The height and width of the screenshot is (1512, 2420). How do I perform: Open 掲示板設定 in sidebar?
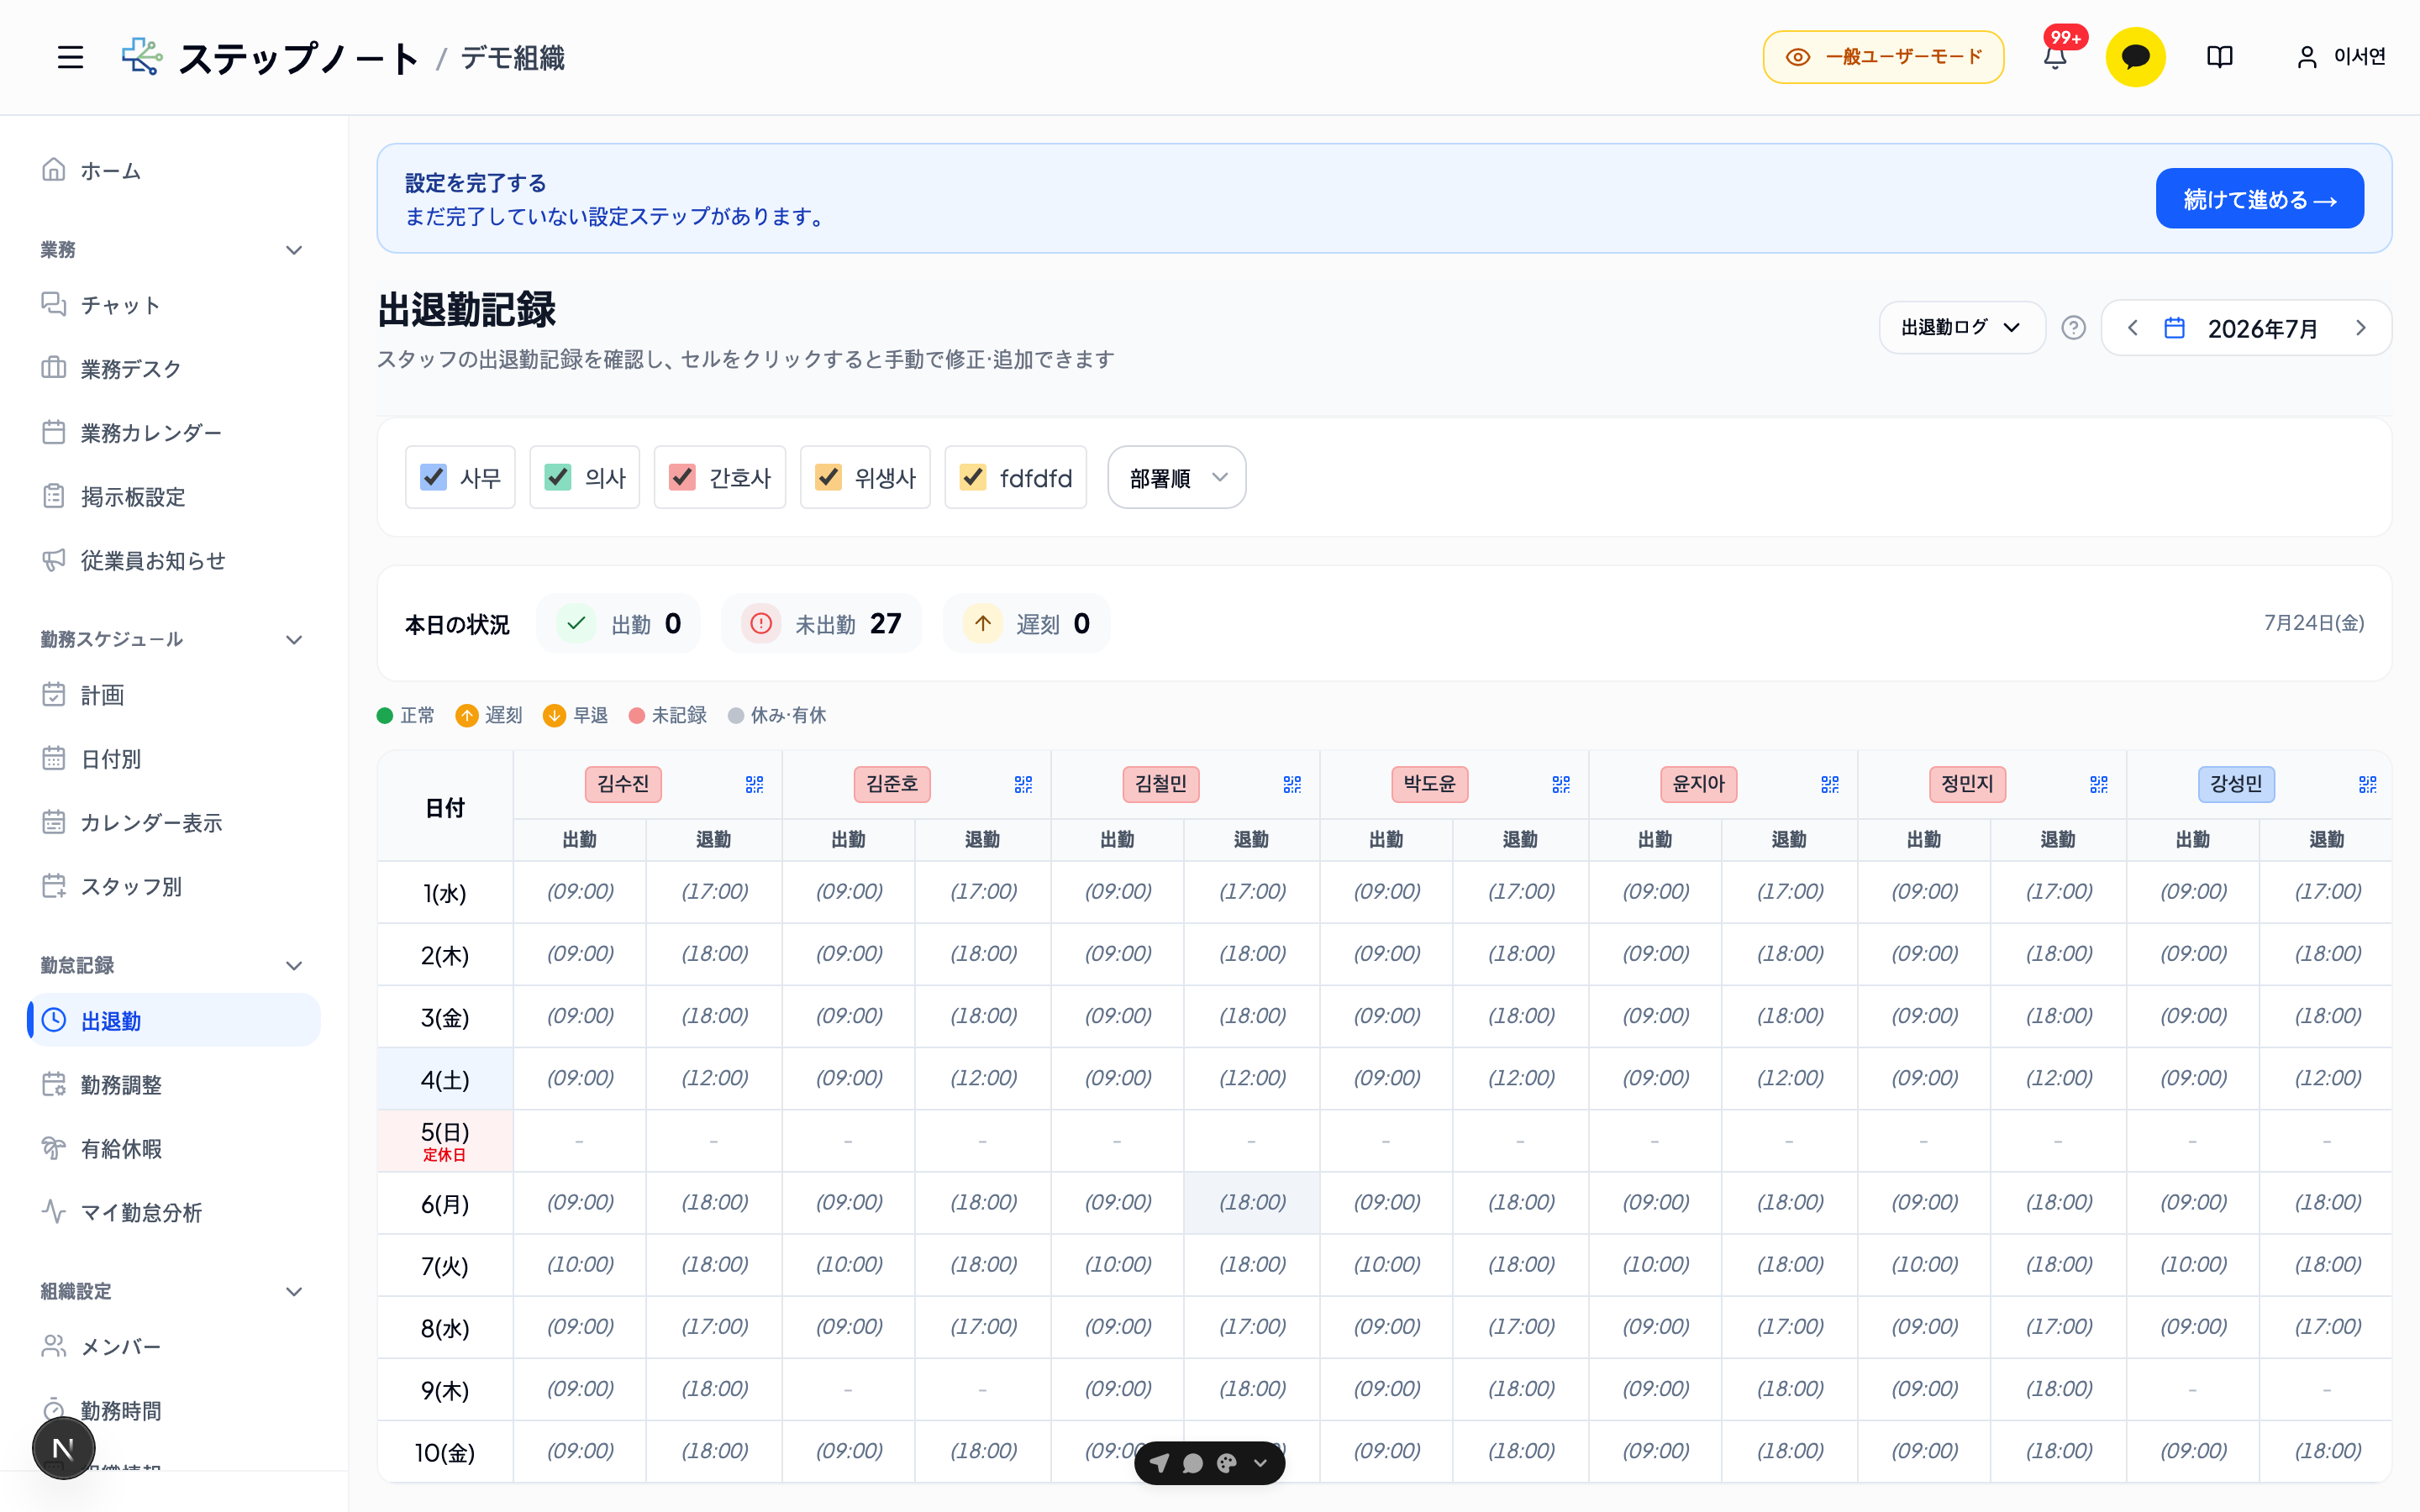[174, 497]
